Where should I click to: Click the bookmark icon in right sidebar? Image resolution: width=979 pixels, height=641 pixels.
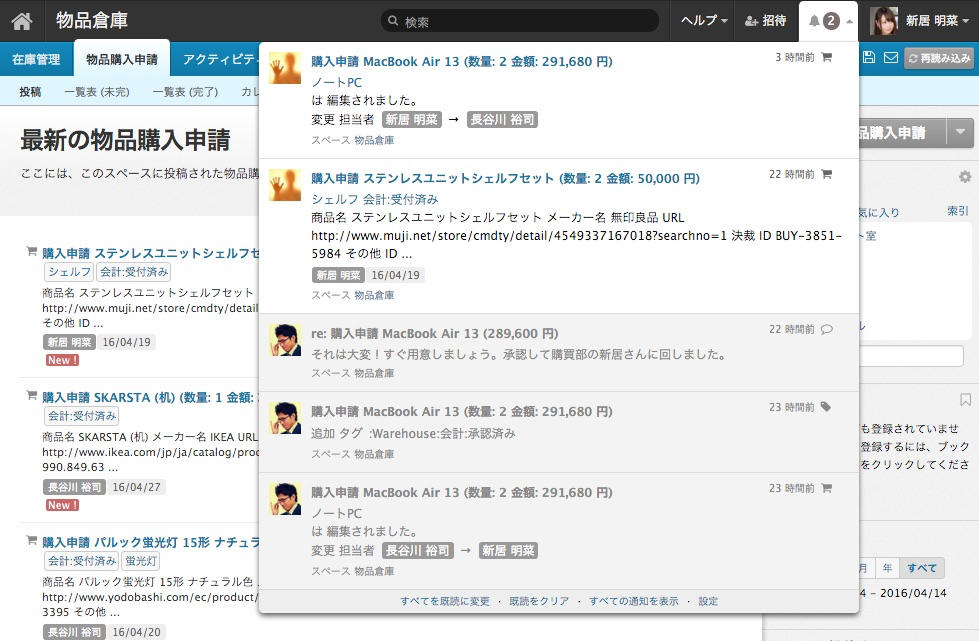tap(965, 399)
